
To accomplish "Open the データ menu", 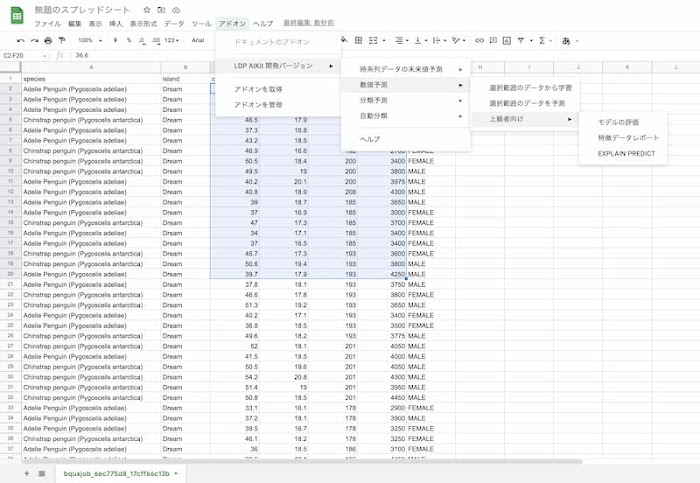I will tap(174, 24).
